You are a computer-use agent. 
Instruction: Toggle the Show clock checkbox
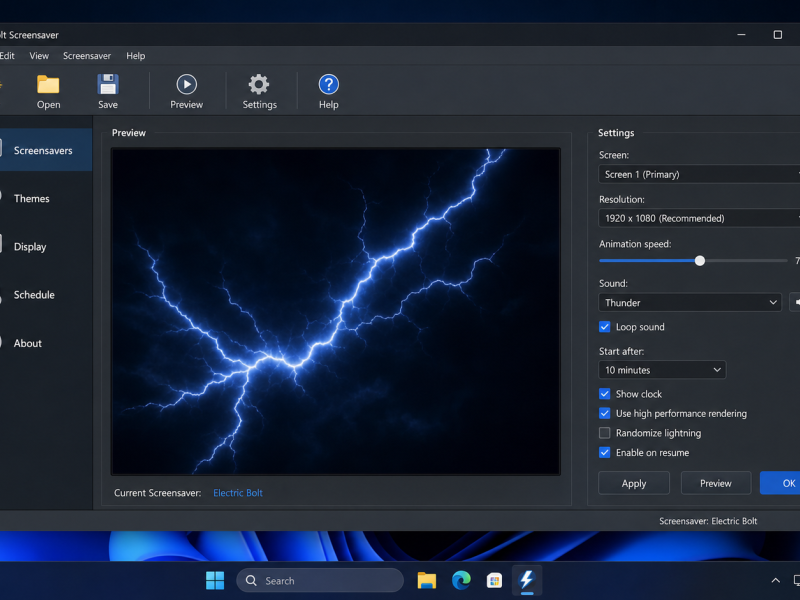pos(605,394)
